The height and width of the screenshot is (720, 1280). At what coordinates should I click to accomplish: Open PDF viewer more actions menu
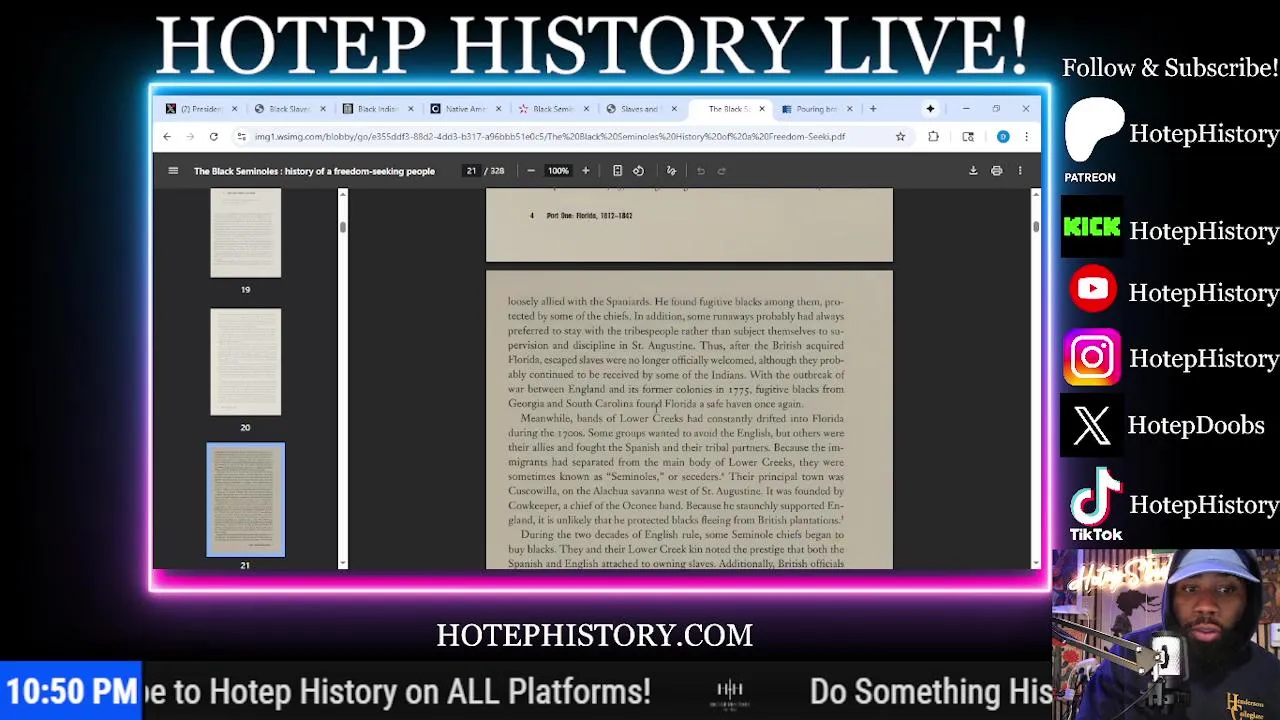(x=1020, y=171)
